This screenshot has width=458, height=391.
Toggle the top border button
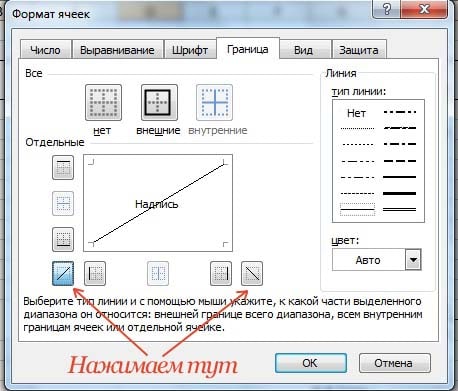click(x=63, y=168)
